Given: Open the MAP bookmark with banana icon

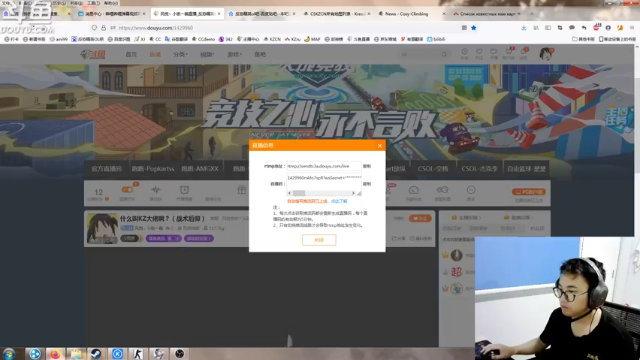Looking at the screenshot, I should tap(312, 39).
